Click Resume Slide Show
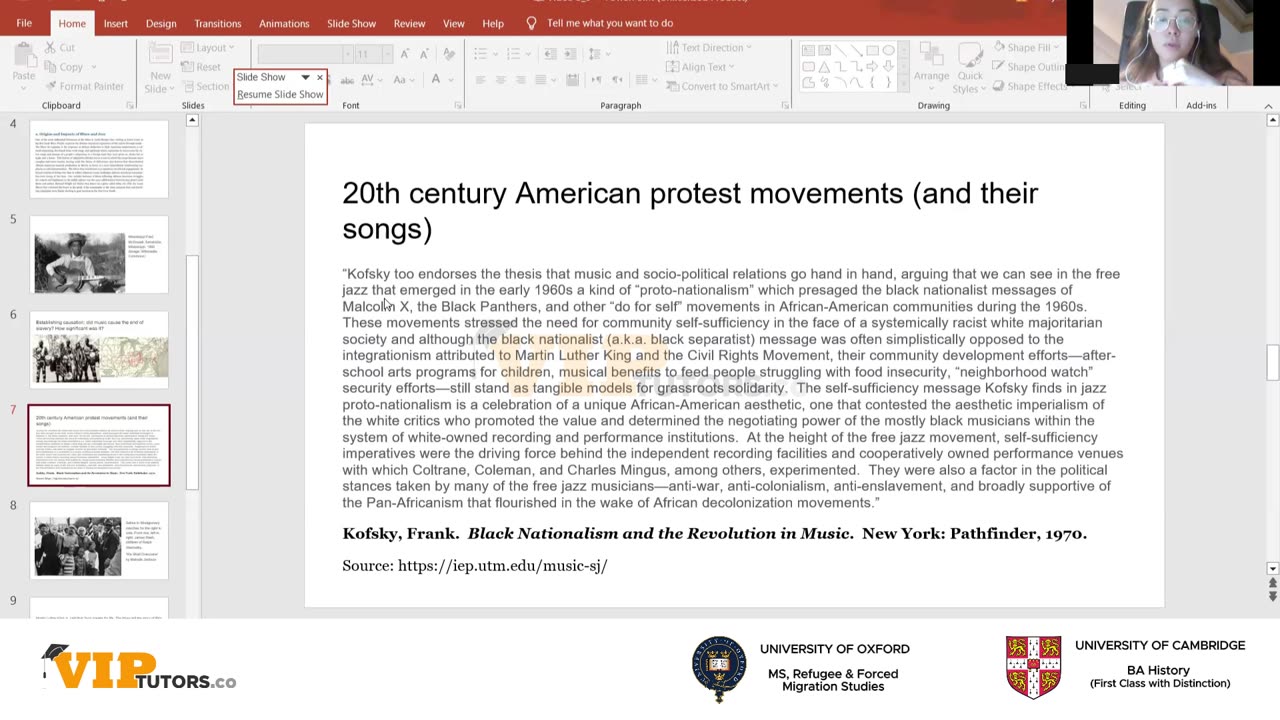The height and width of the screenshot is (720, 1280). [x=280, y=94]
